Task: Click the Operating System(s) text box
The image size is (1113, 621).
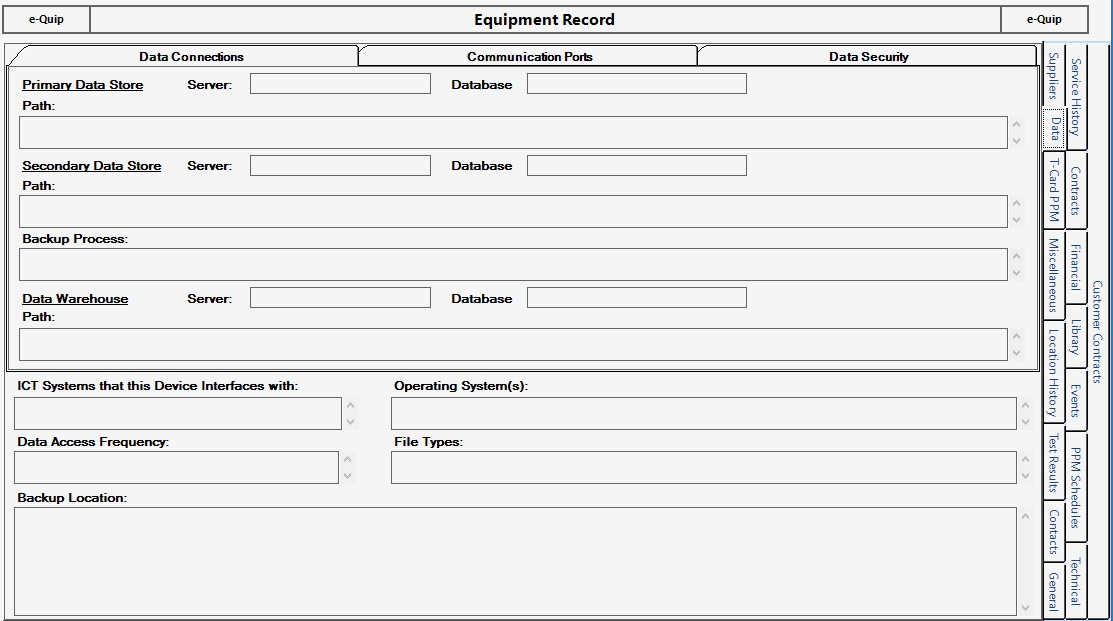Action: pos(703,413)
